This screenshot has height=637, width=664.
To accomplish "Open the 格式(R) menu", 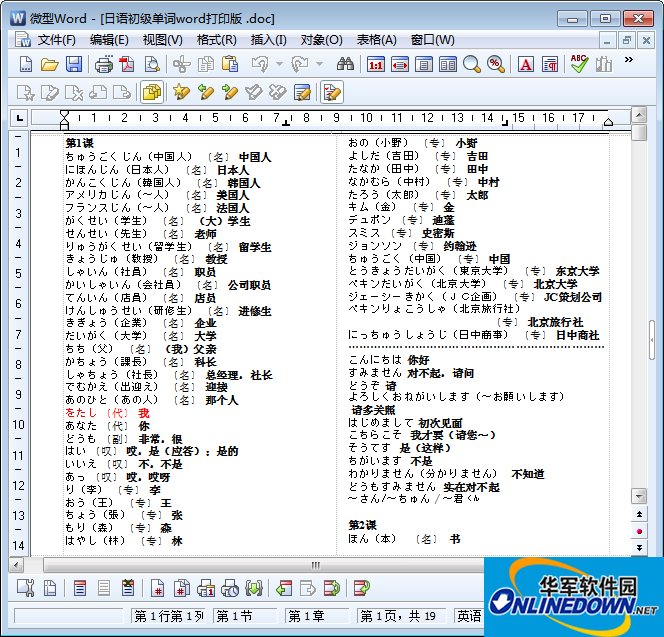I will 216,40.
